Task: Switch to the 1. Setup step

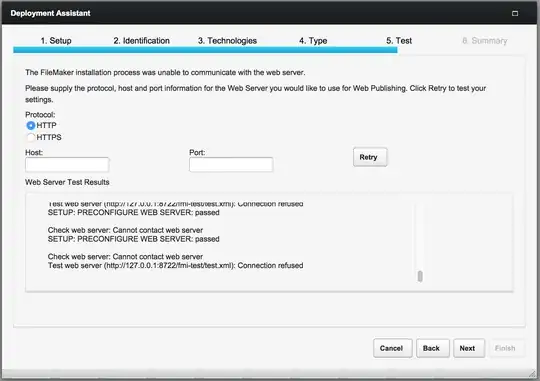Action: coord(56,41)
